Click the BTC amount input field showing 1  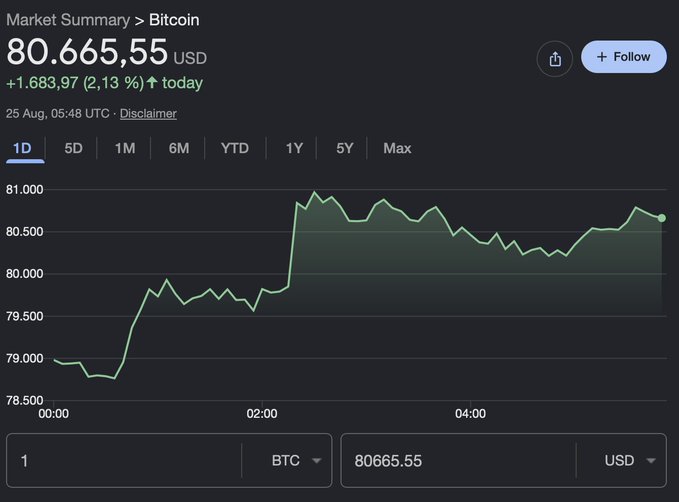pyautogui.click(x=124, y=460)
